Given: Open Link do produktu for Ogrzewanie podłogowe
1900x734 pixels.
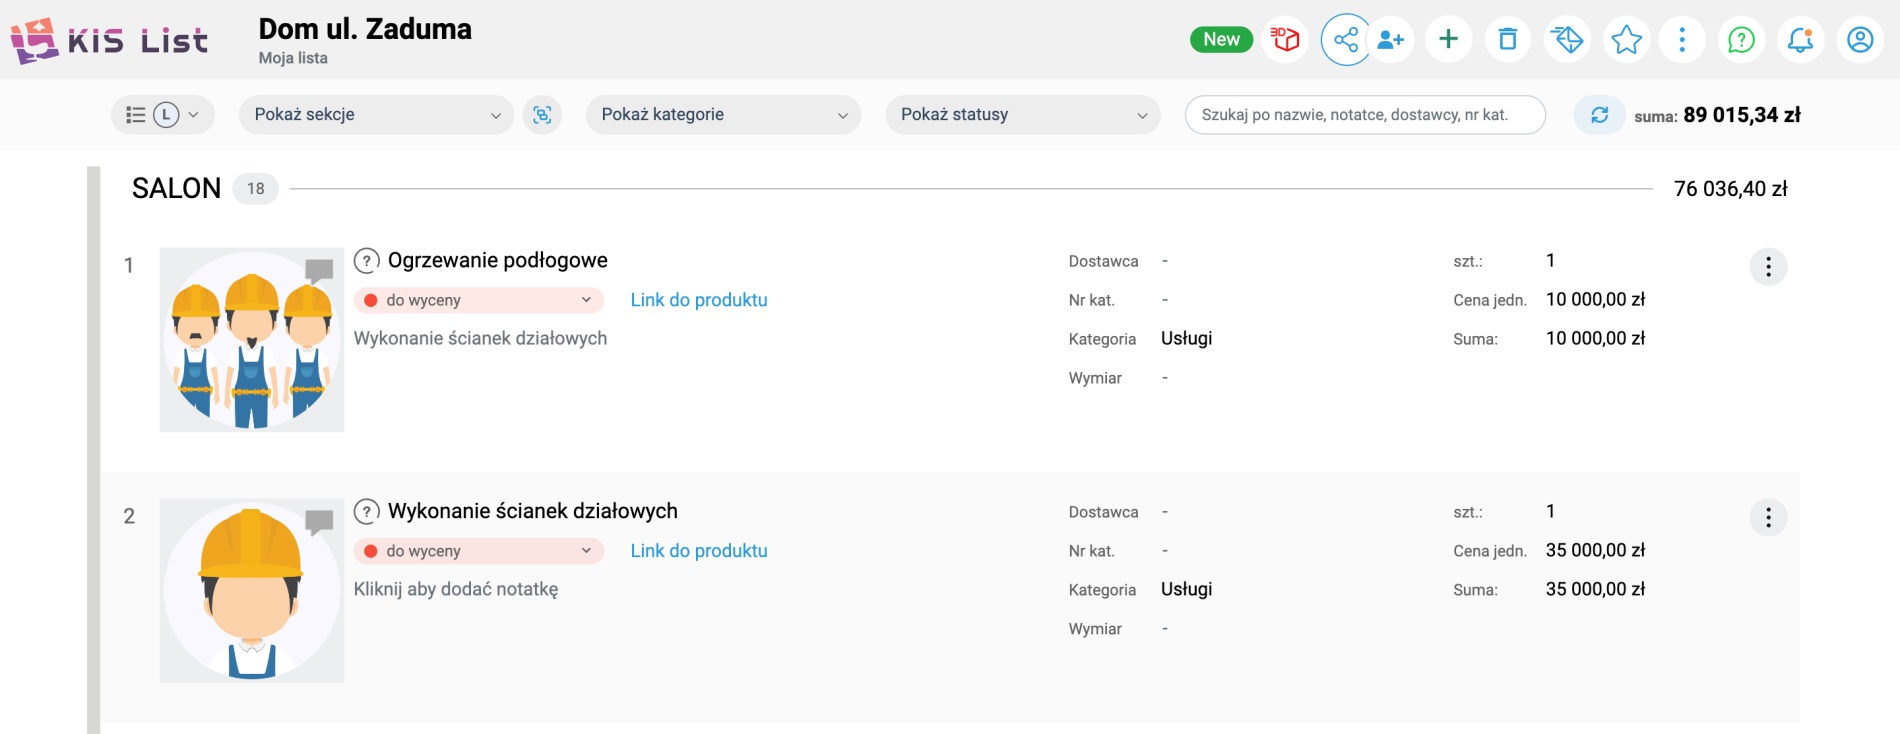Looking at the screenshot, I should click(x=698, y=300).
